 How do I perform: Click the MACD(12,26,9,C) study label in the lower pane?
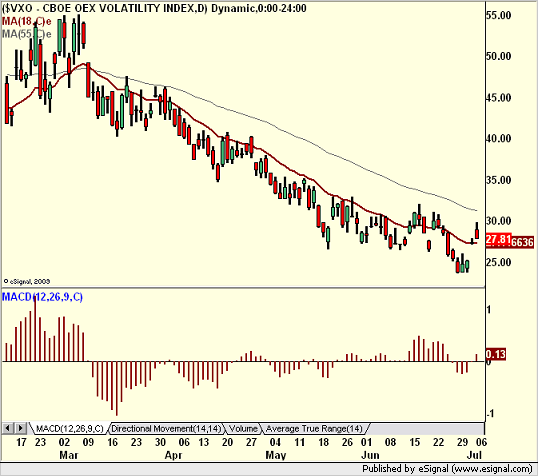tap(43, 297)
